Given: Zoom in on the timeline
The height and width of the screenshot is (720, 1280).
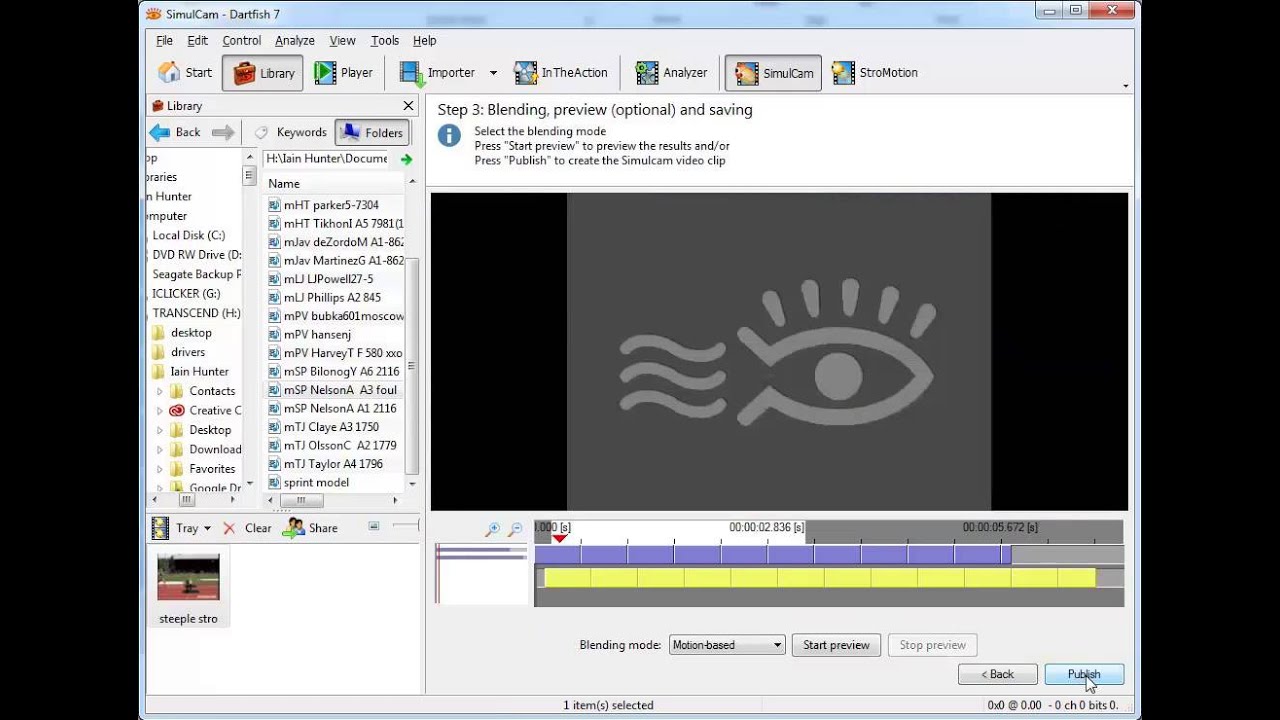Looking at the screenshot, I should click(492, 530).
